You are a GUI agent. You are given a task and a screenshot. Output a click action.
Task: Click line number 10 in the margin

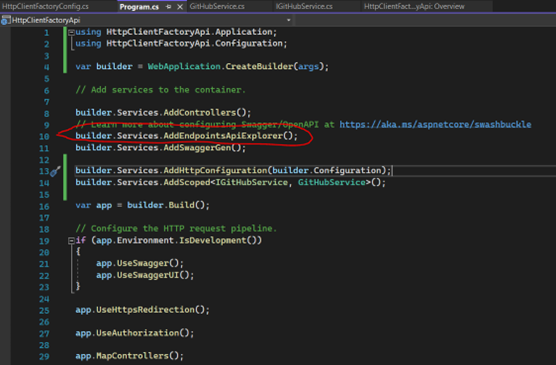pyautogui.click(x=44, y=137)
